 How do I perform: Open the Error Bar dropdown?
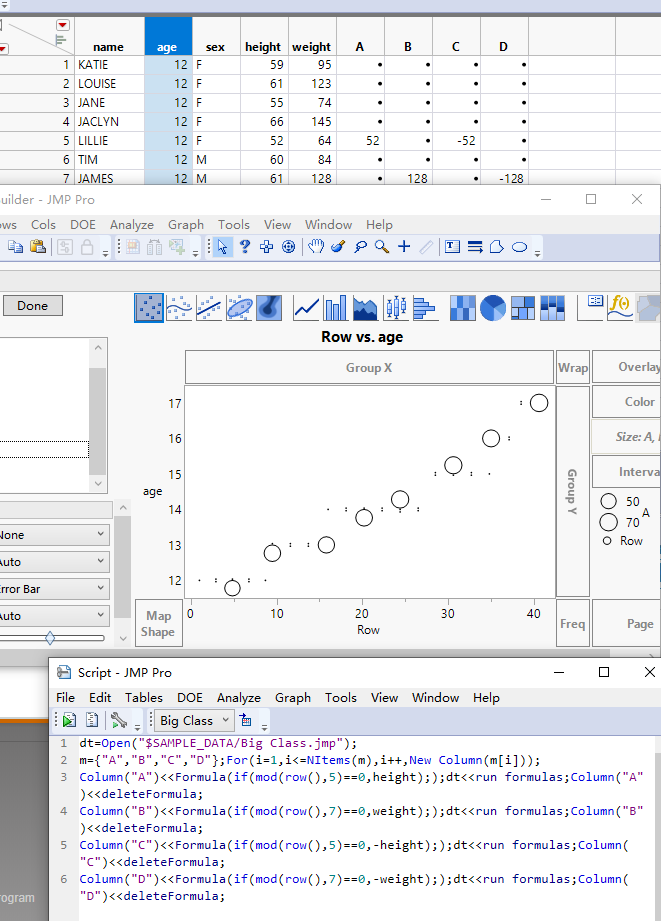click(x=55, y=589)
